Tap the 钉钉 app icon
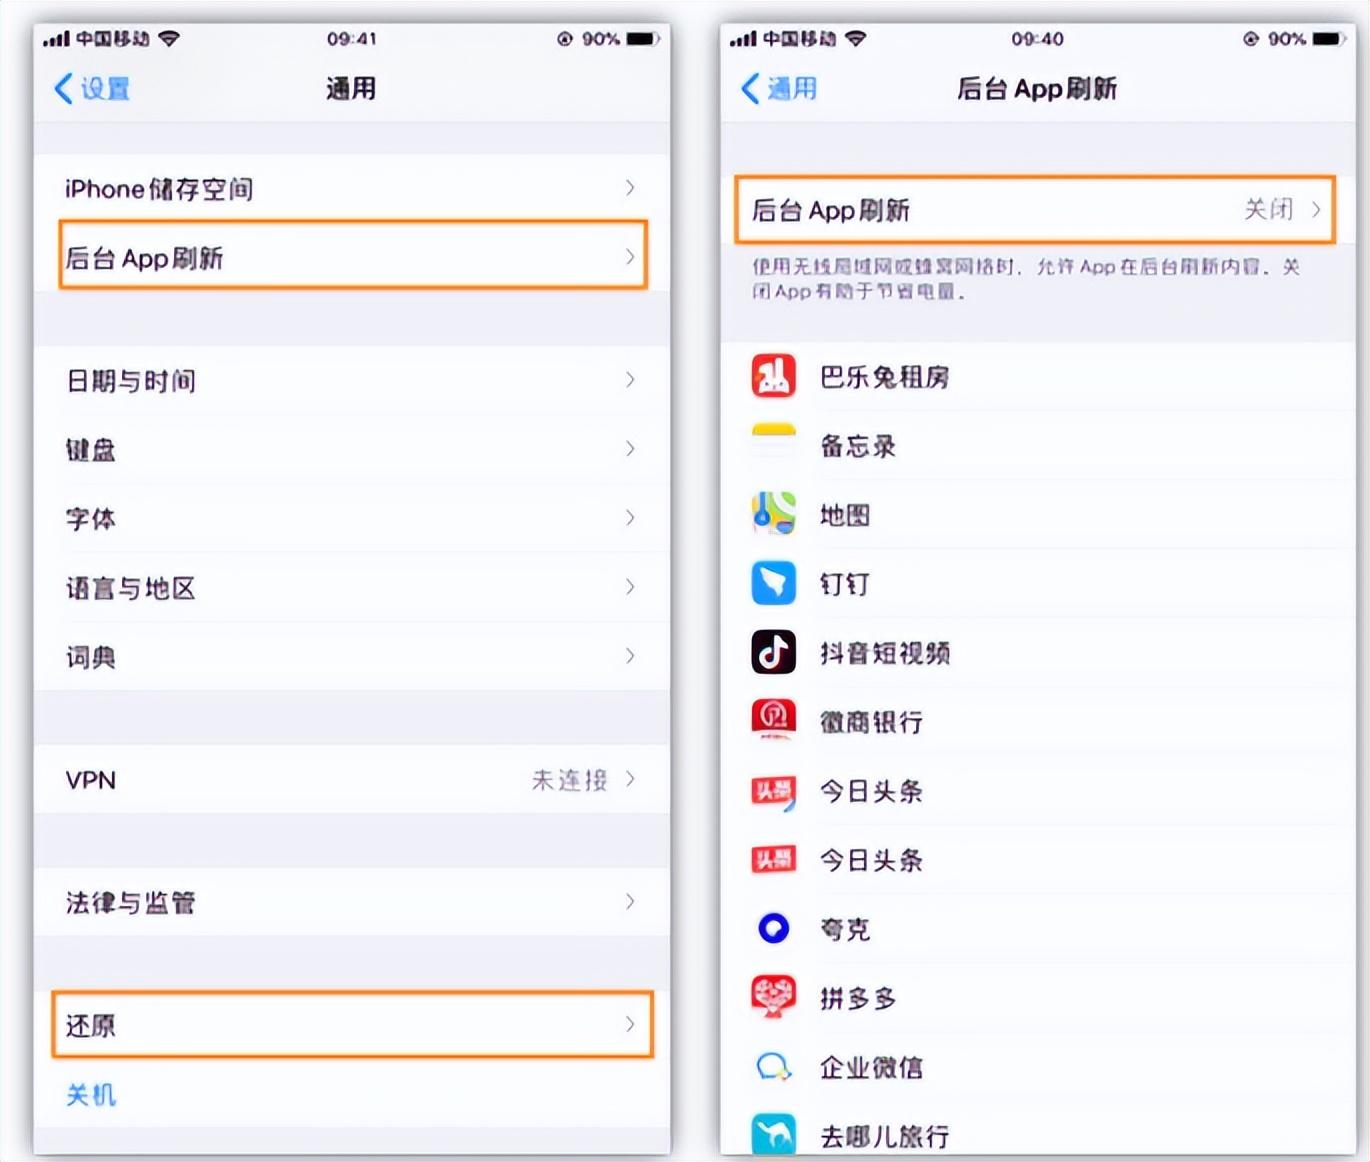 [773, 583]
